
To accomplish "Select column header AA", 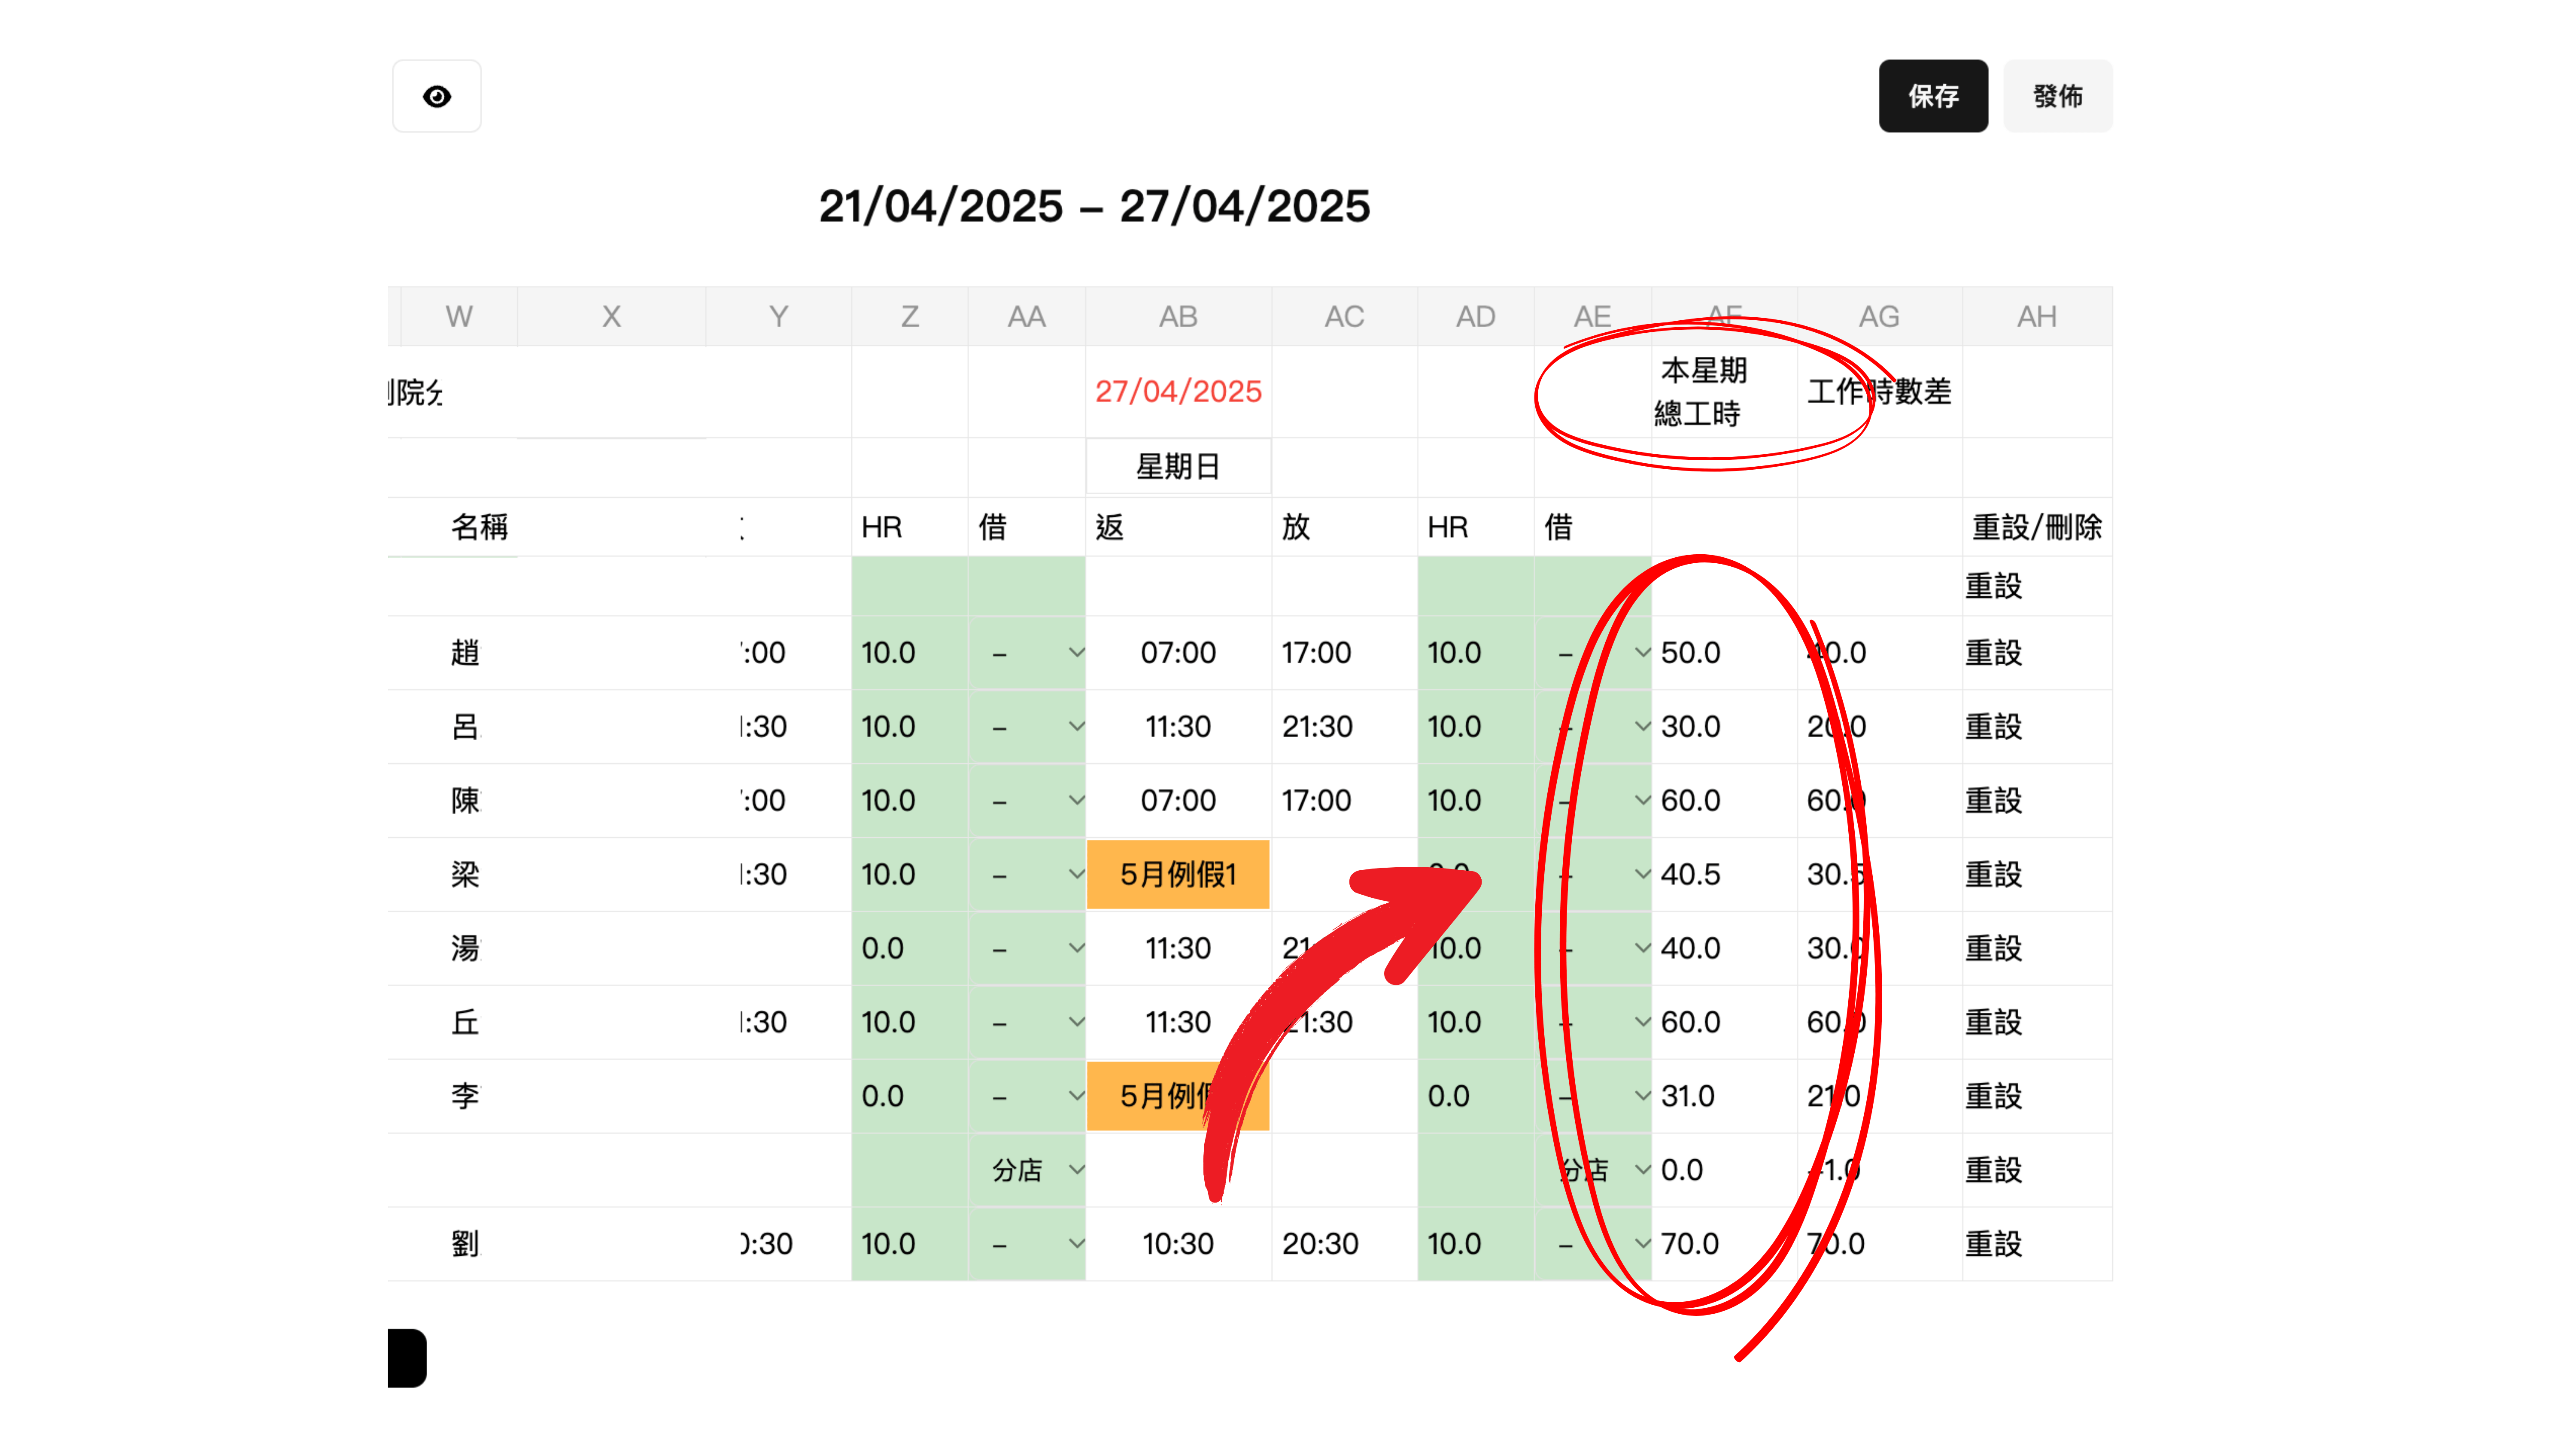I will [x=1026, y=317].
